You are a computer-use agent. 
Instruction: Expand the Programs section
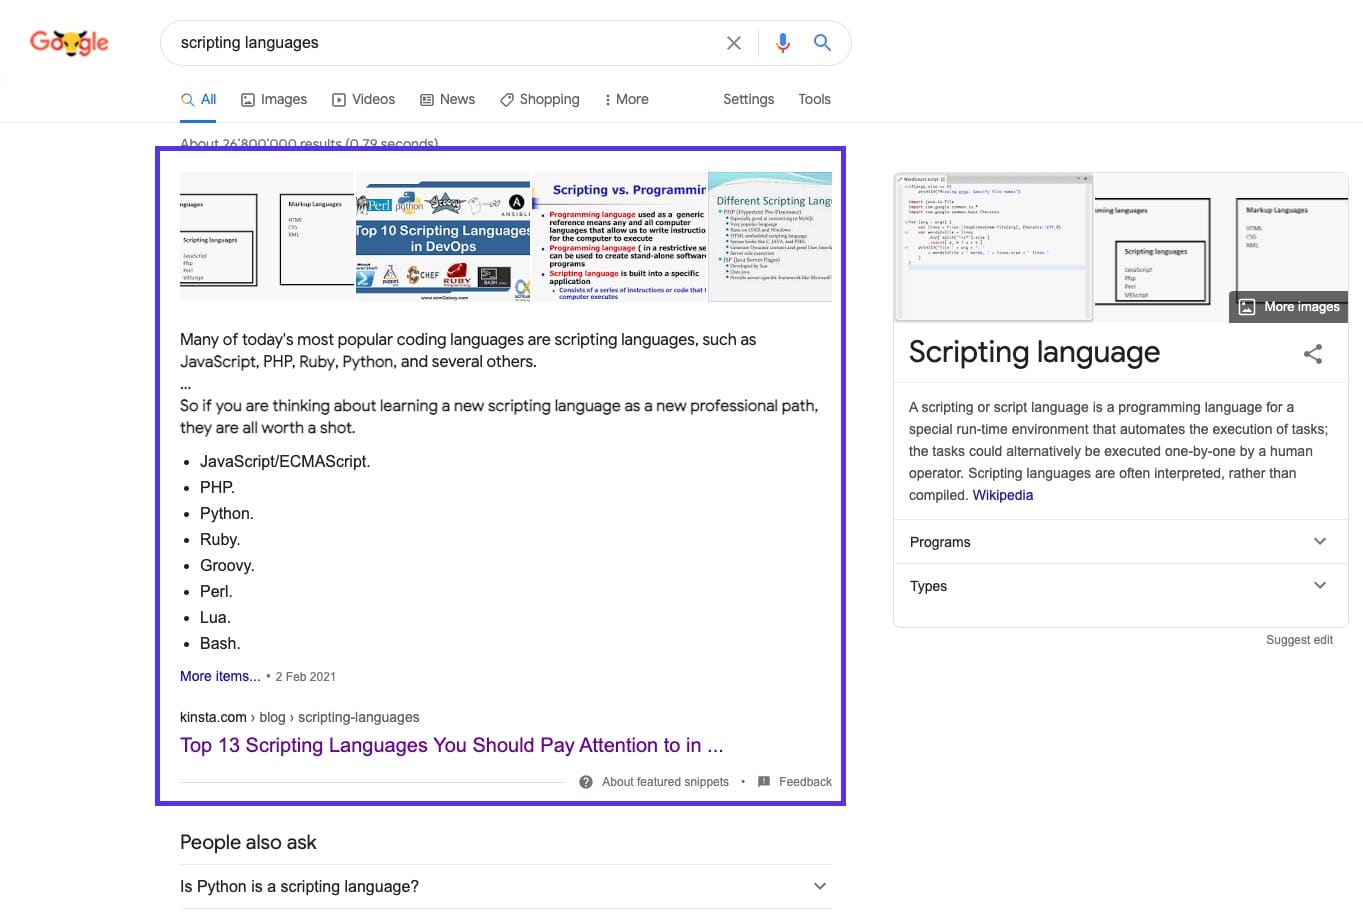pos(1320,541)
